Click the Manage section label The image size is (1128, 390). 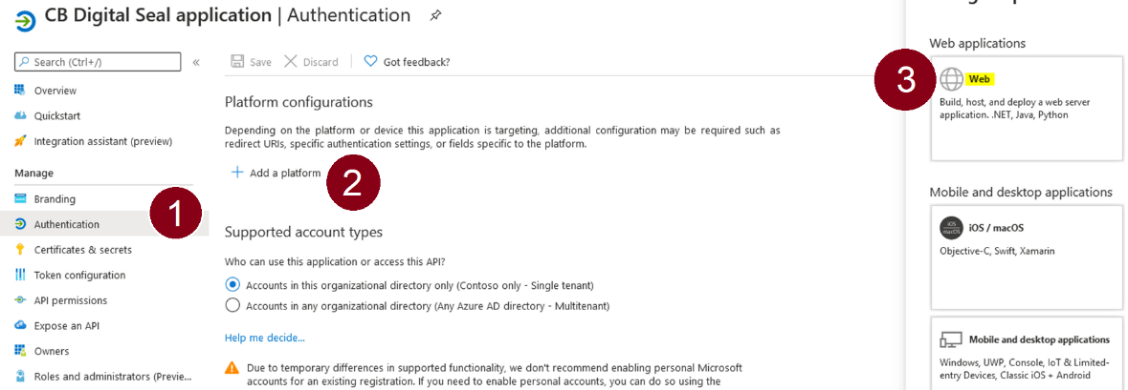coord(34,173)
